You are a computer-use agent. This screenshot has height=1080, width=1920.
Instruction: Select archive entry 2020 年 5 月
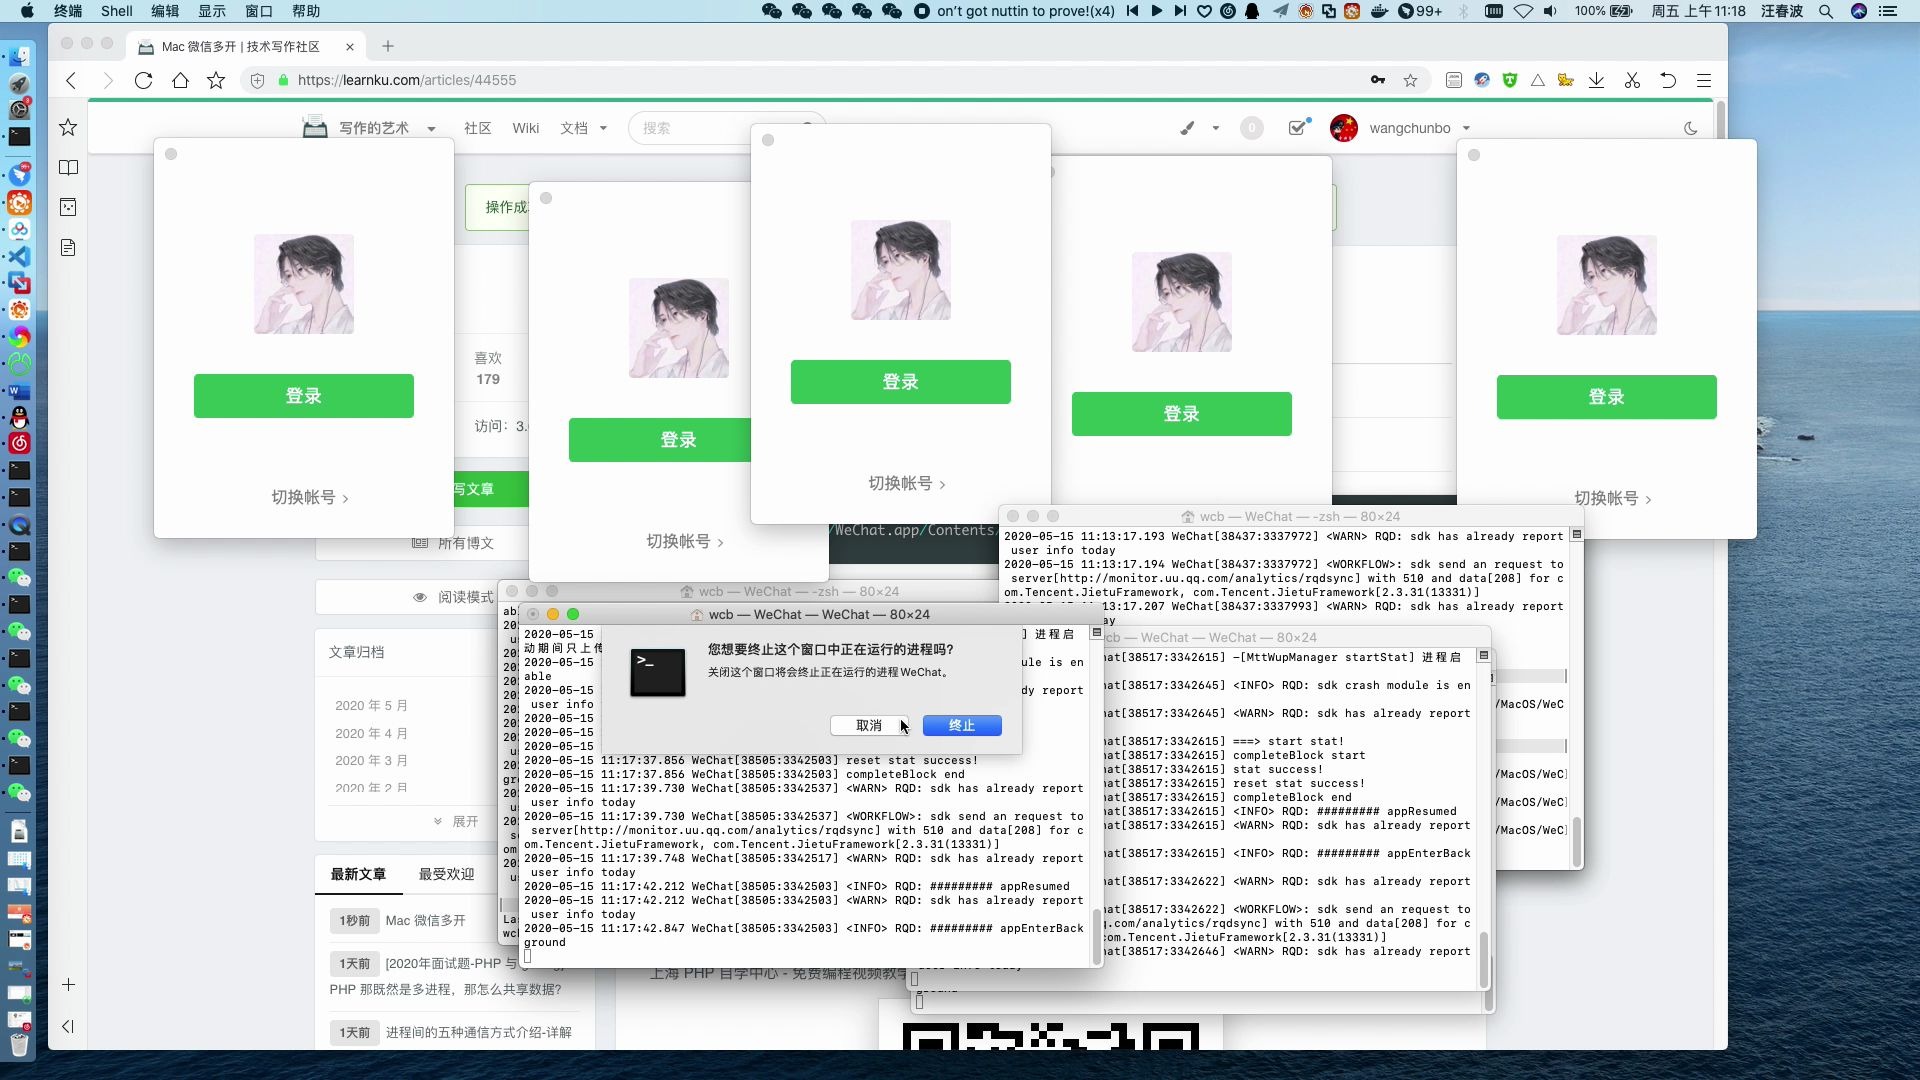[371, 705]
